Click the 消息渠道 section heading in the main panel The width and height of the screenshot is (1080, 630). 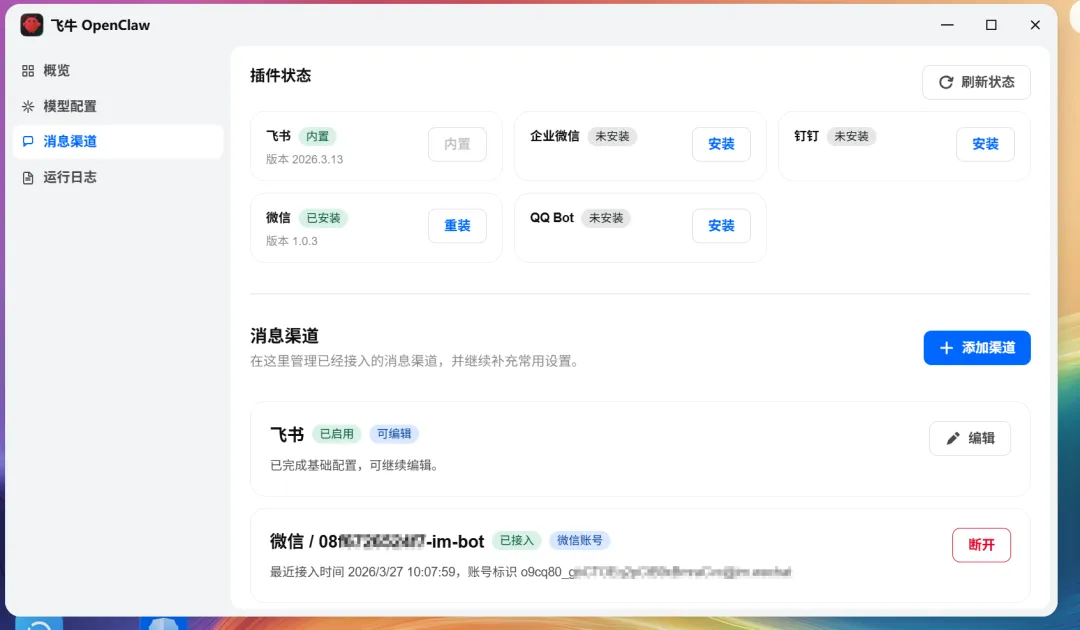click(x=284, y=335)
